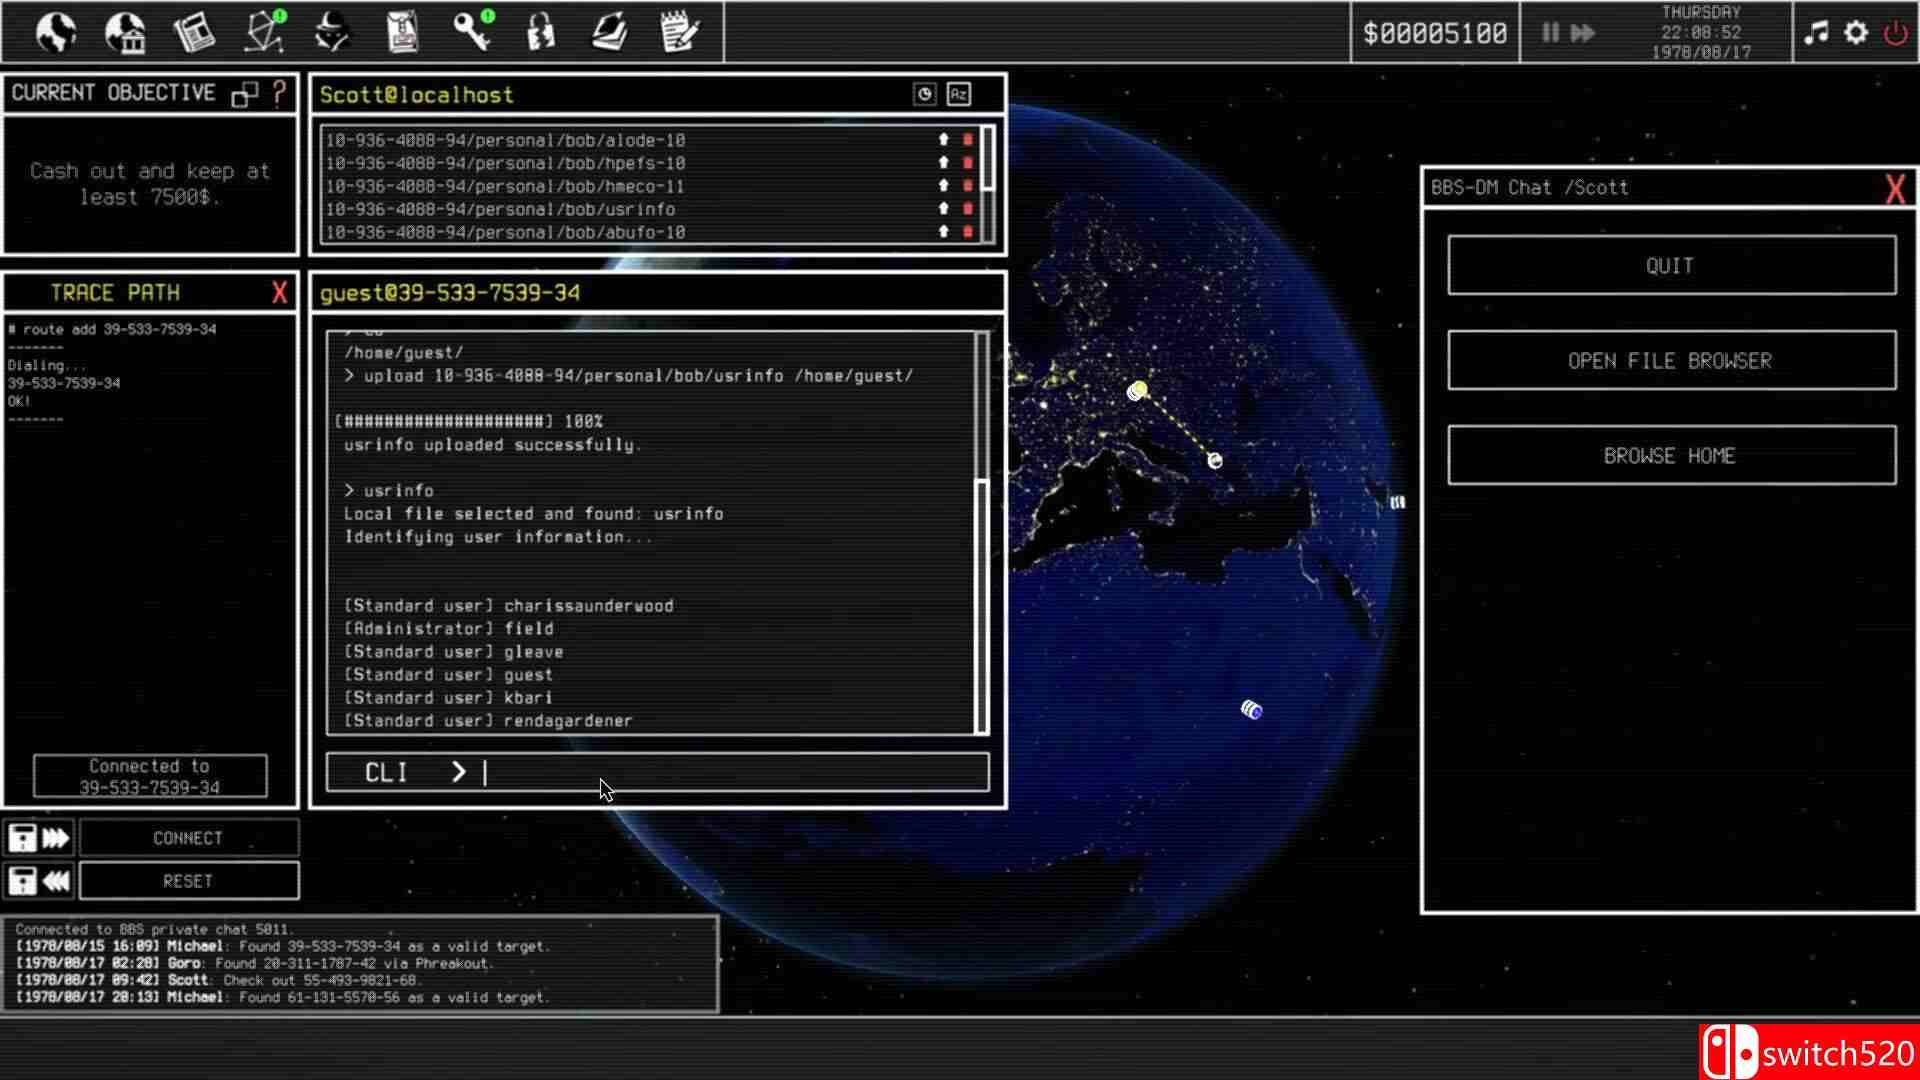1920x1080 pixels.
Task: Enable fast-forward time speed
Action: (x=1582, y=33)
